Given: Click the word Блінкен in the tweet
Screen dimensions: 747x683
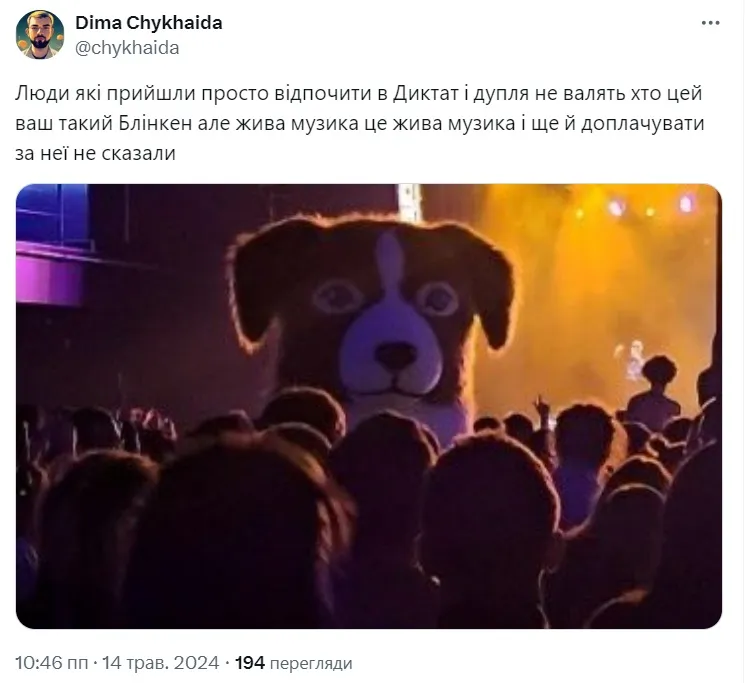Looking at the screenshot, I should [x=155, y=123].
